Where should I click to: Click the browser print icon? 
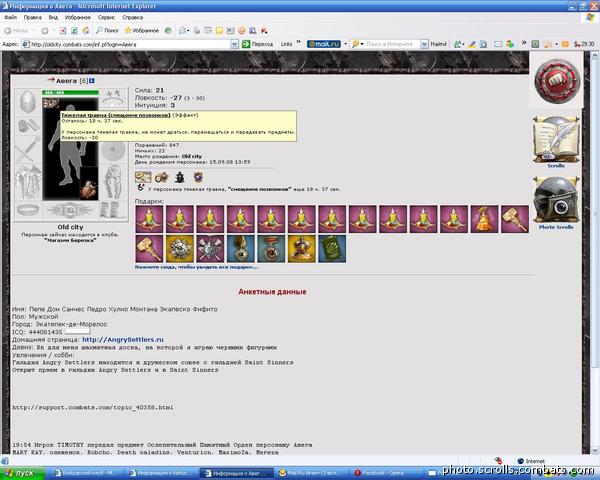pyautogui.click(x=197, y=31)
